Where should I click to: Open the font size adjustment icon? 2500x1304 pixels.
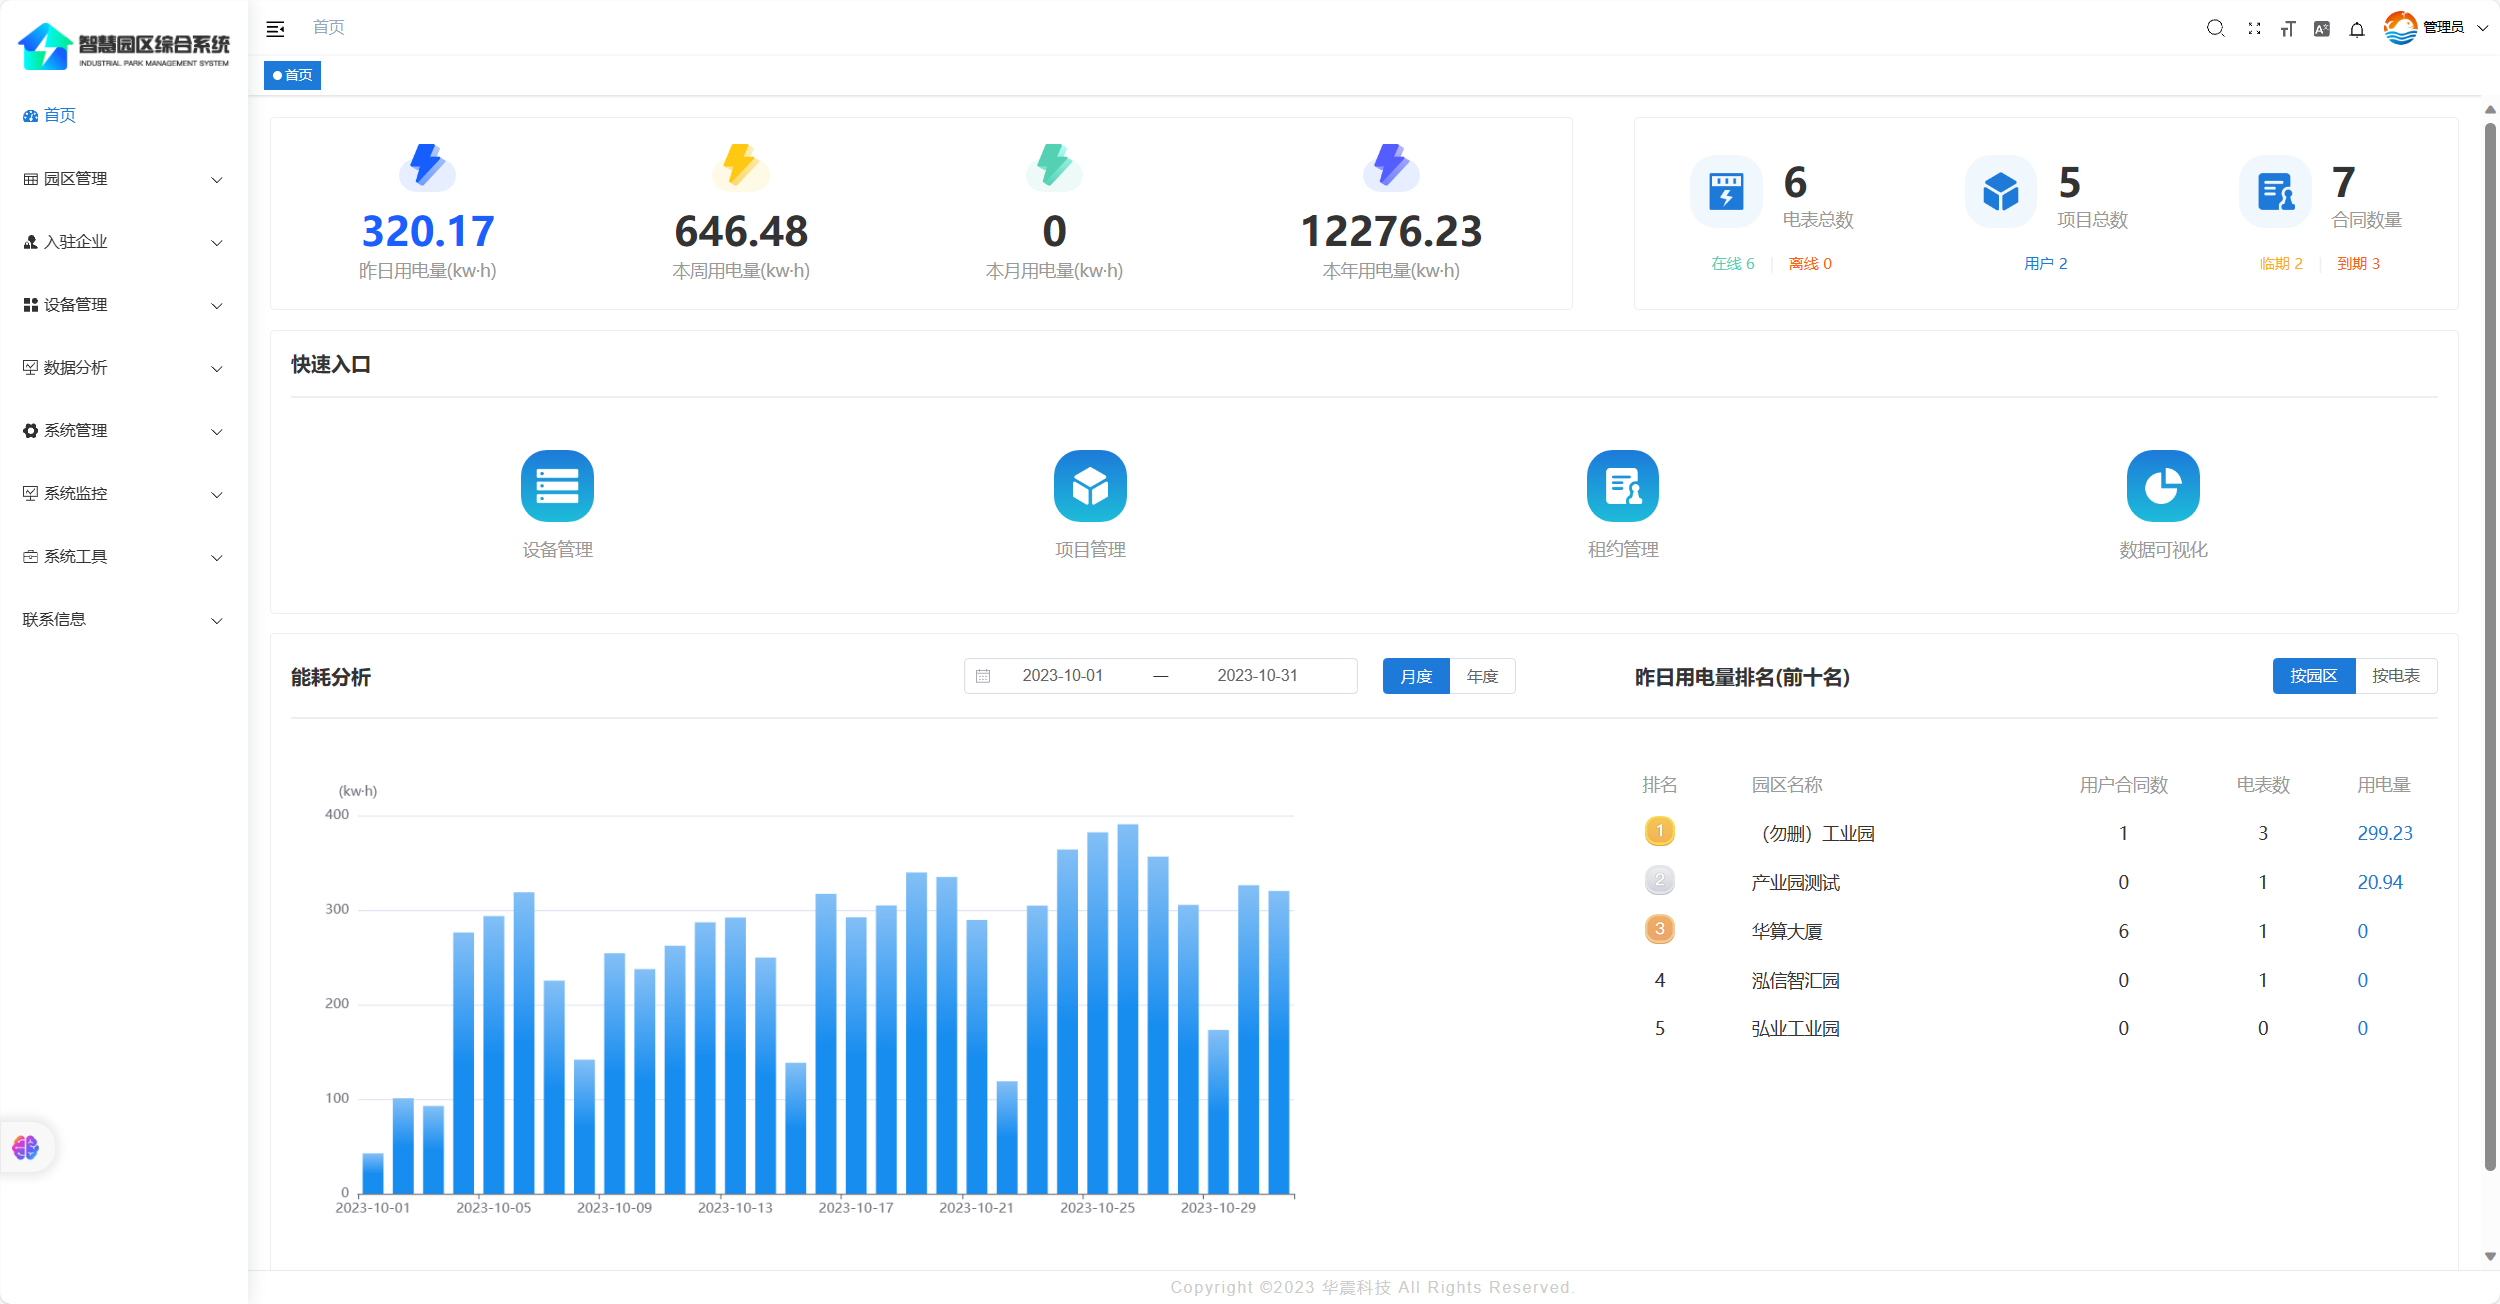(2288, 28)
